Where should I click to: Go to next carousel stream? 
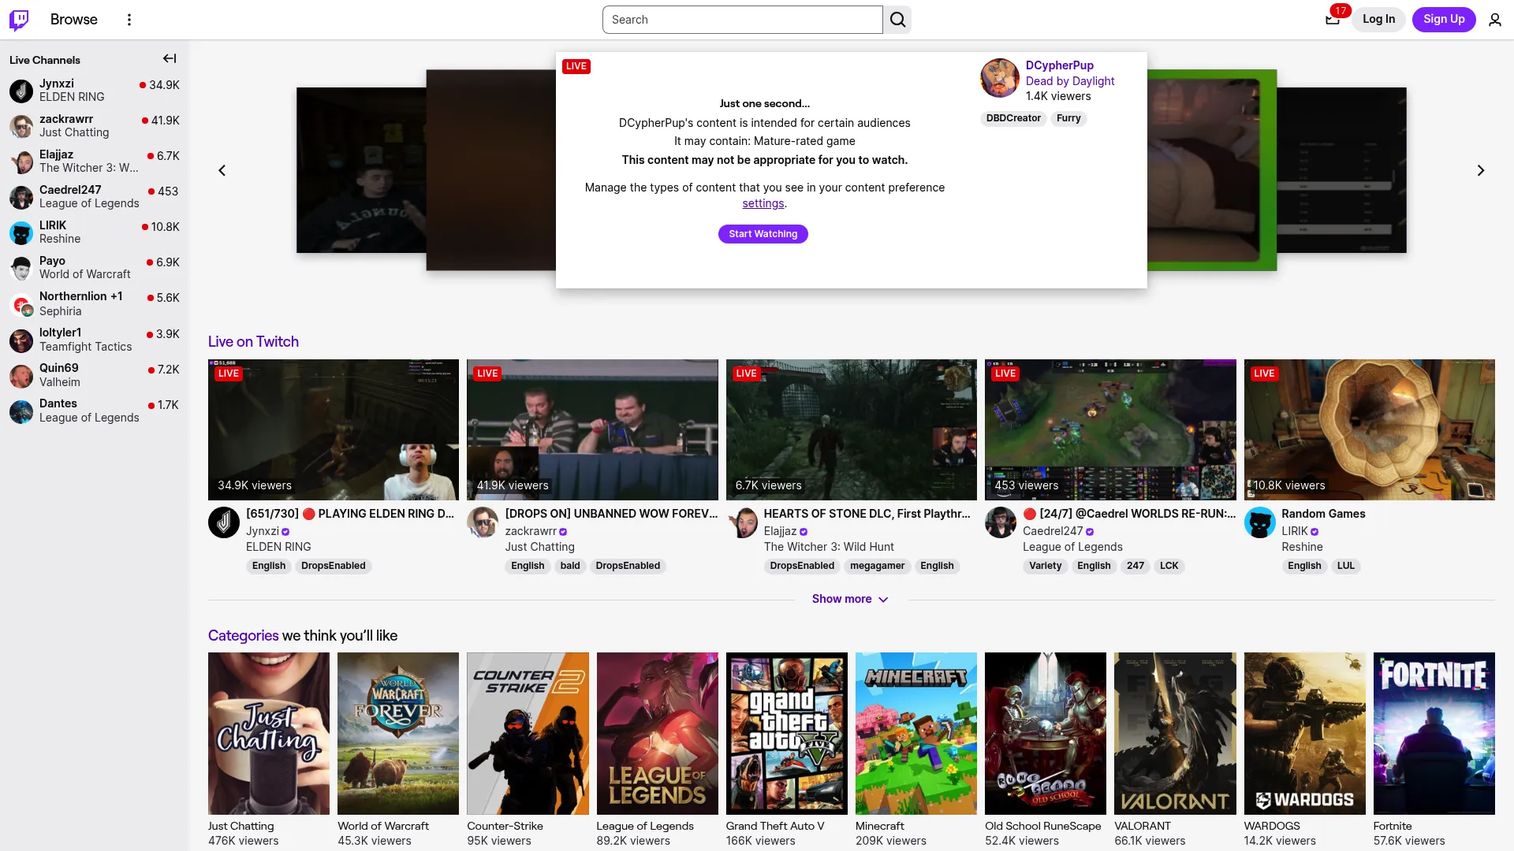(x=1481, y=171)
